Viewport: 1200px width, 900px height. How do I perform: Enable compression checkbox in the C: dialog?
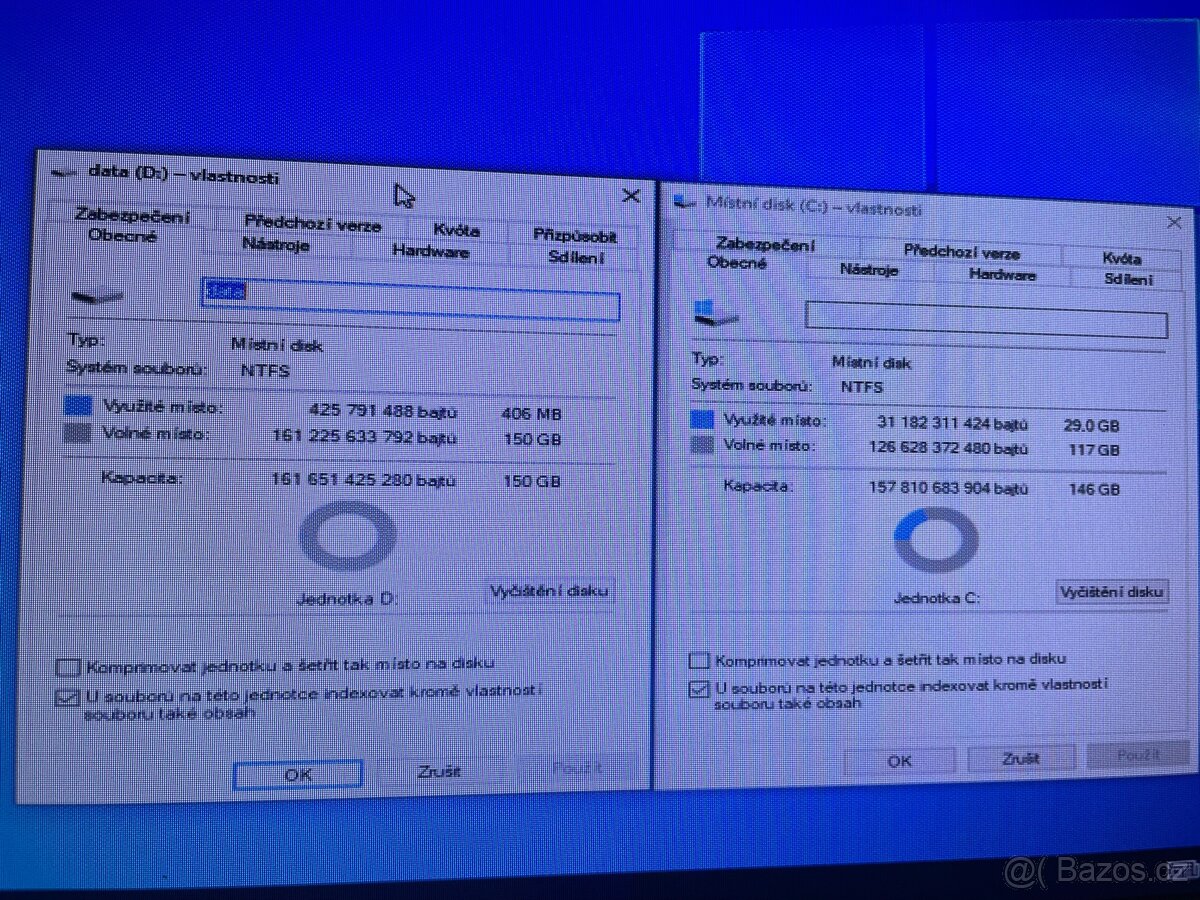[698, 659]
